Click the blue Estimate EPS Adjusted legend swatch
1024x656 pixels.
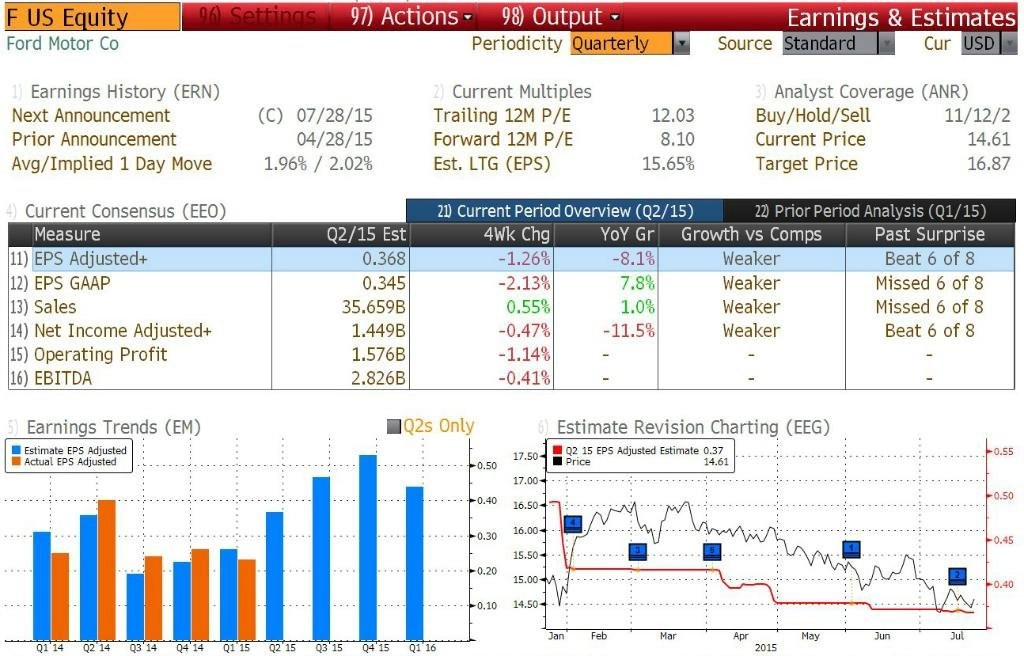coord(16,450)
